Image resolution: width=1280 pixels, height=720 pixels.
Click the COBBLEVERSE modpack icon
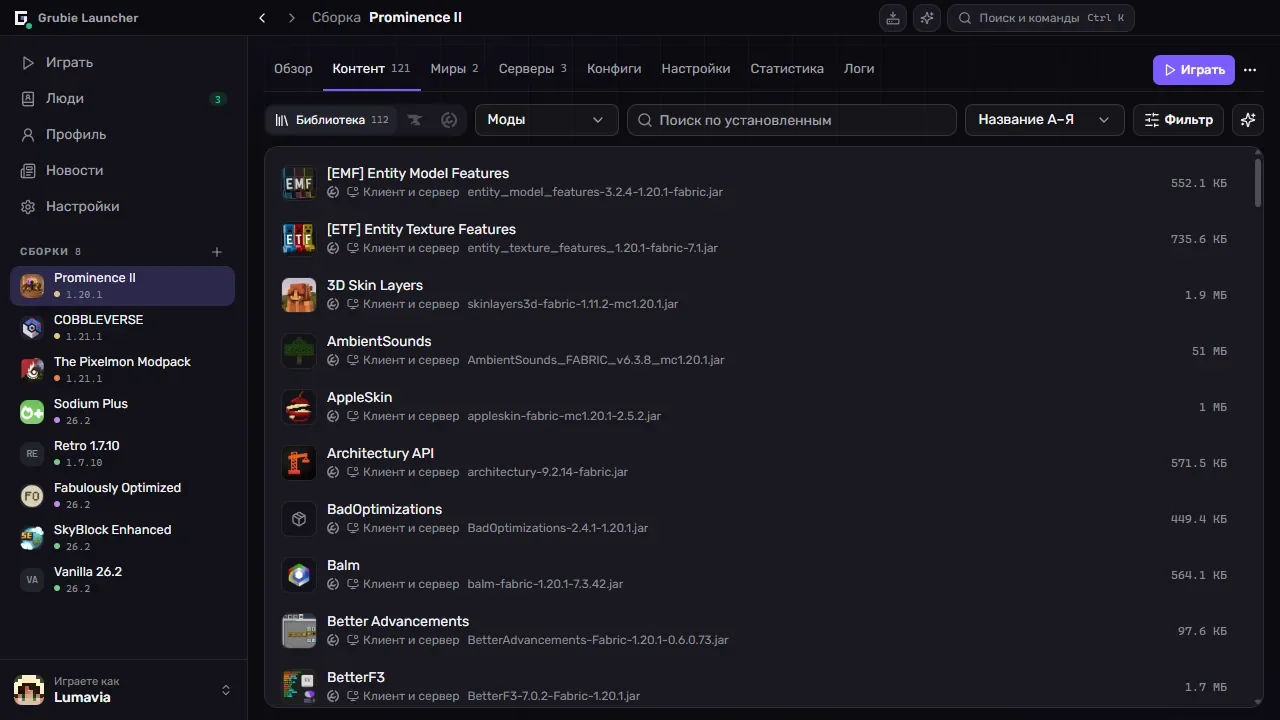pos(32,328)
